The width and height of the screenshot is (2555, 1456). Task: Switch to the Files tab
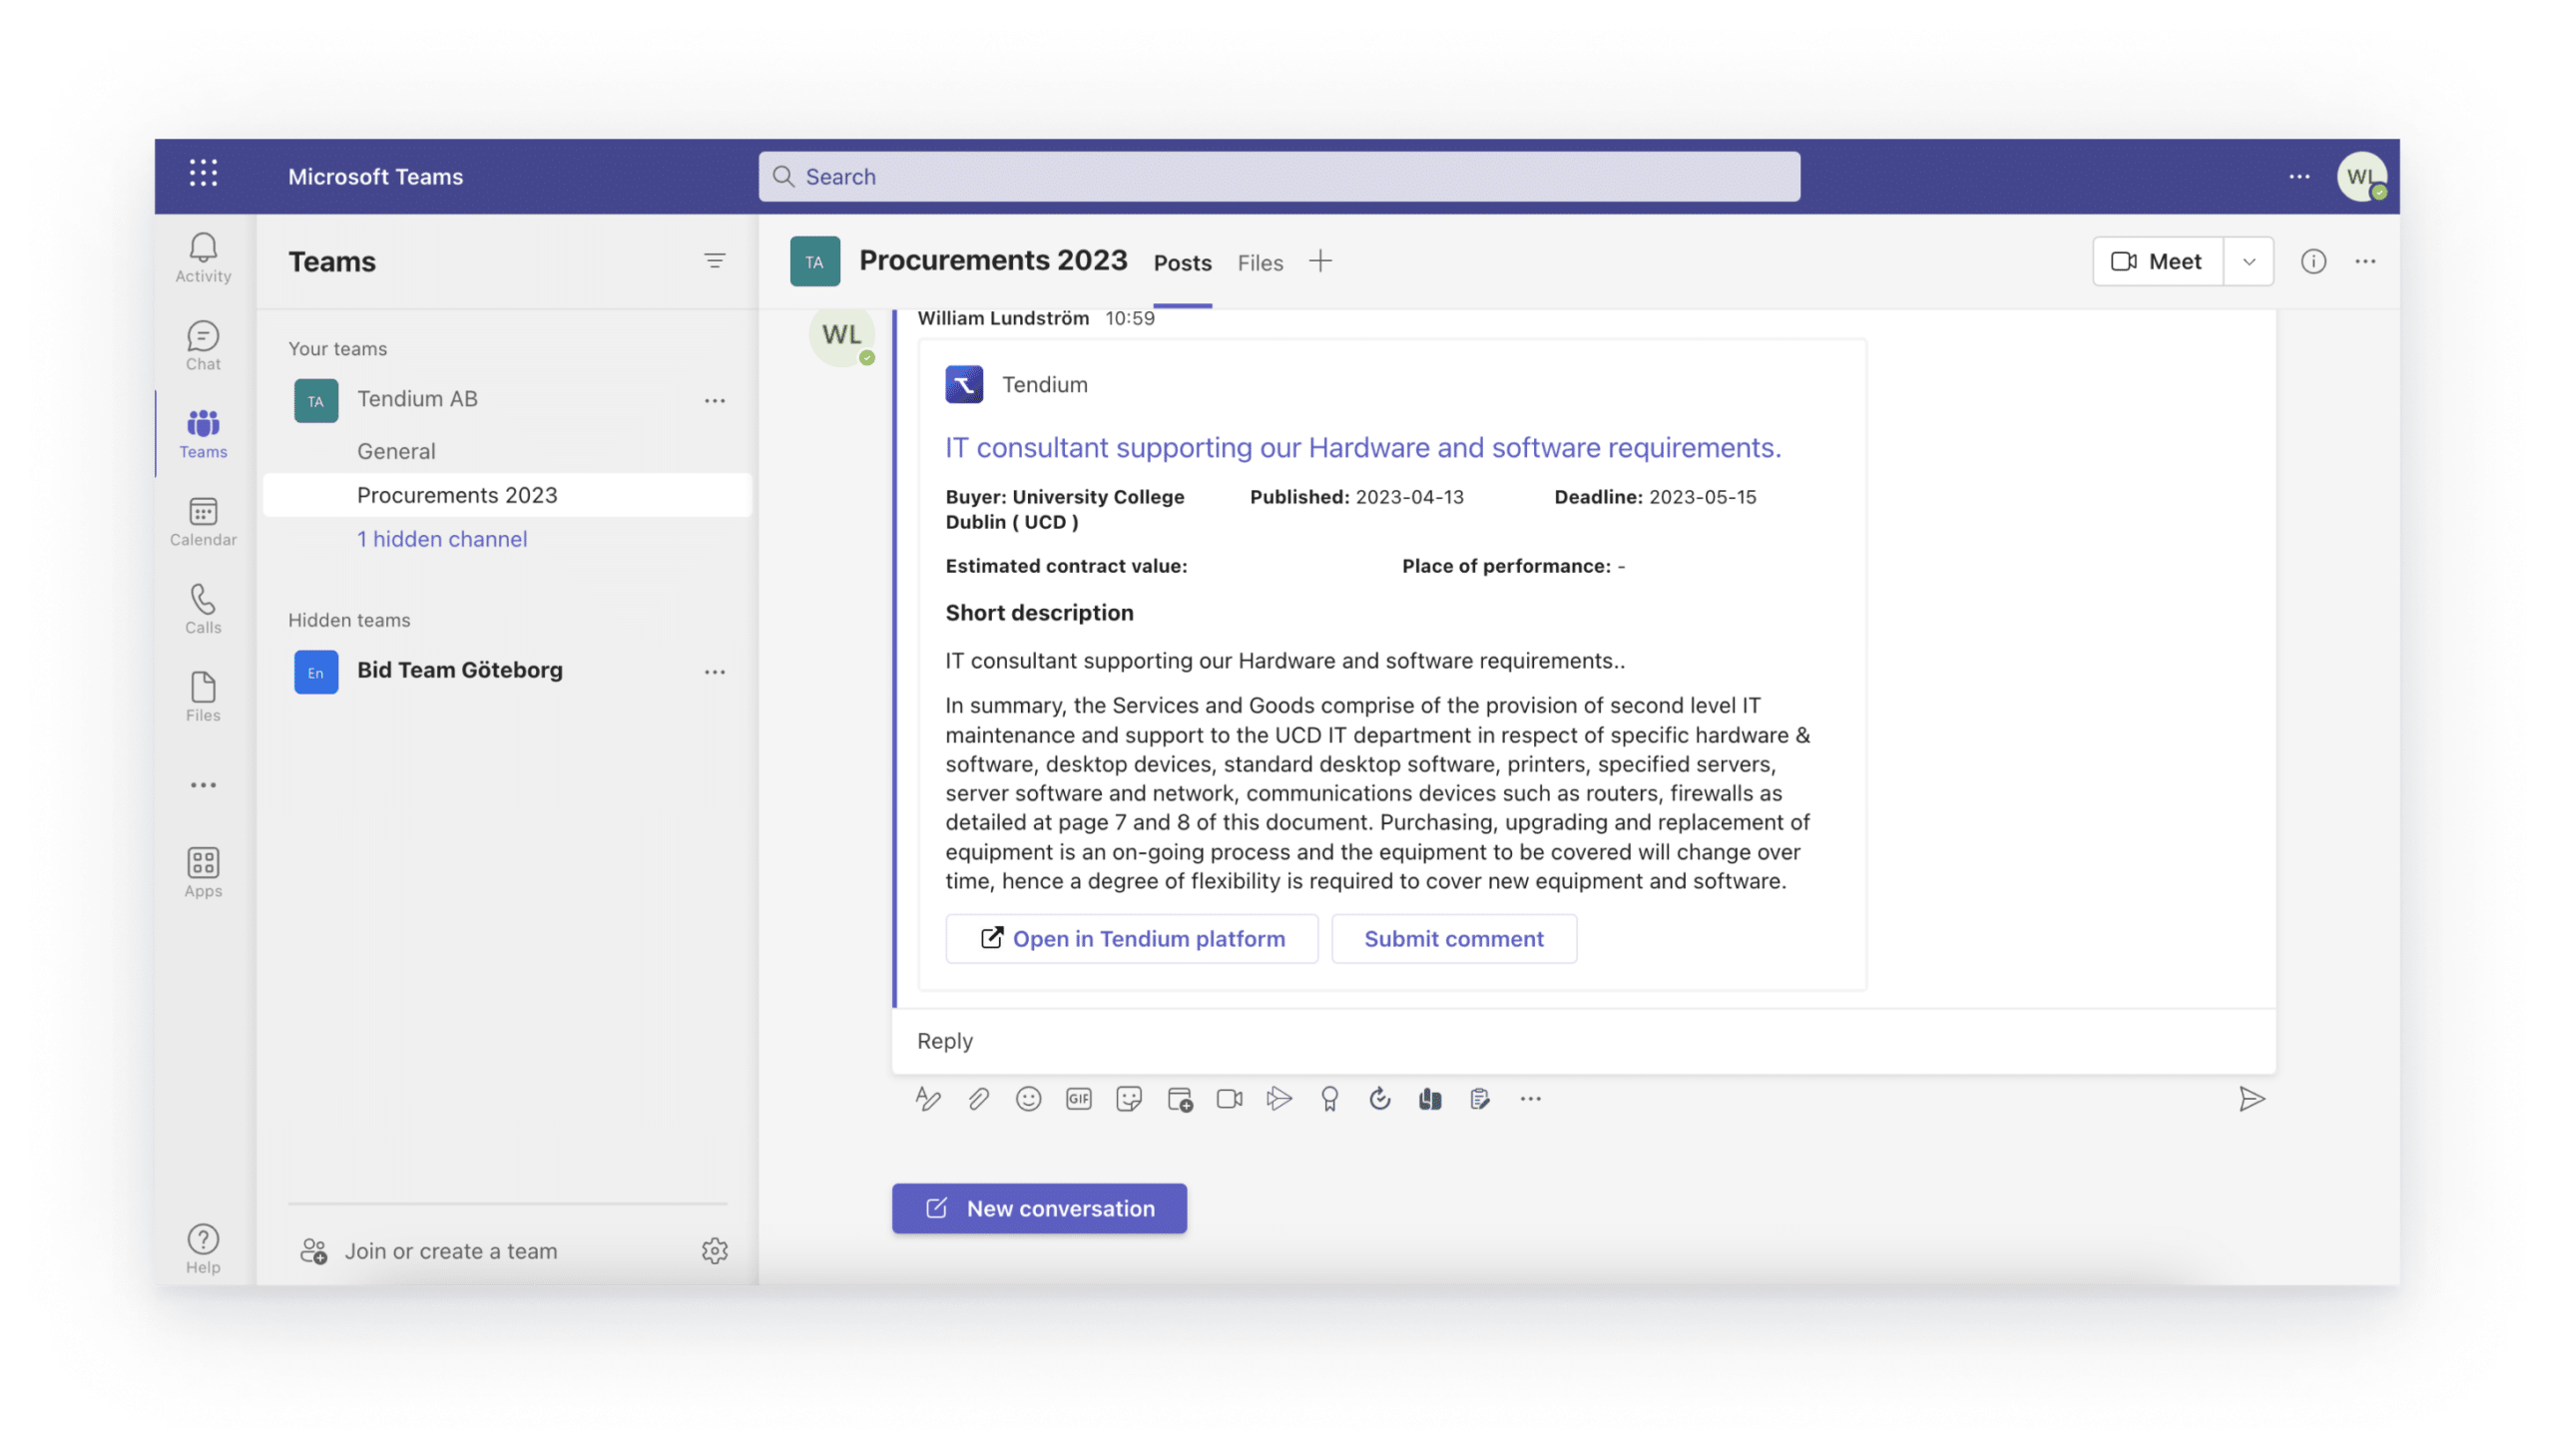coord(1259,262)
